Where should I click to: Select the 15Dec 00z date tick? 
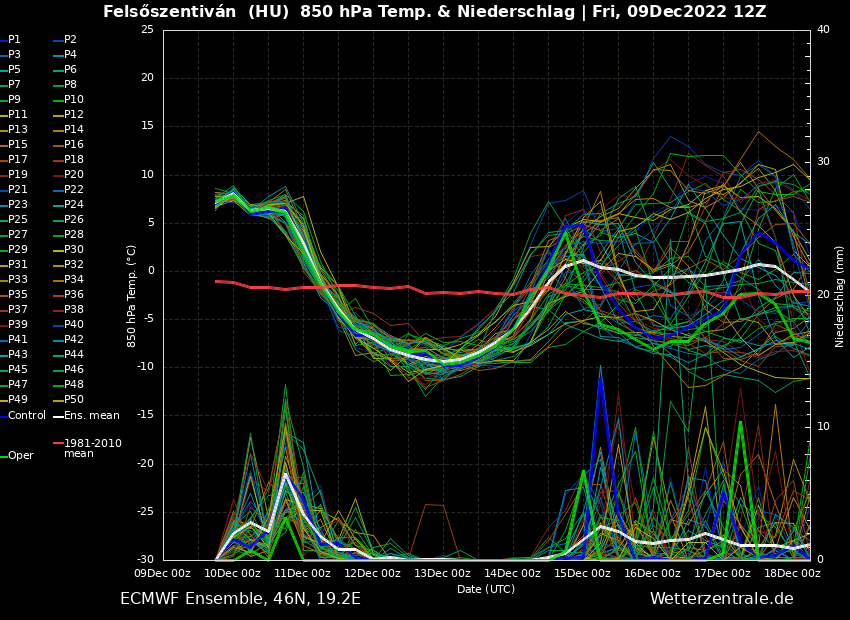click(582, 573)
